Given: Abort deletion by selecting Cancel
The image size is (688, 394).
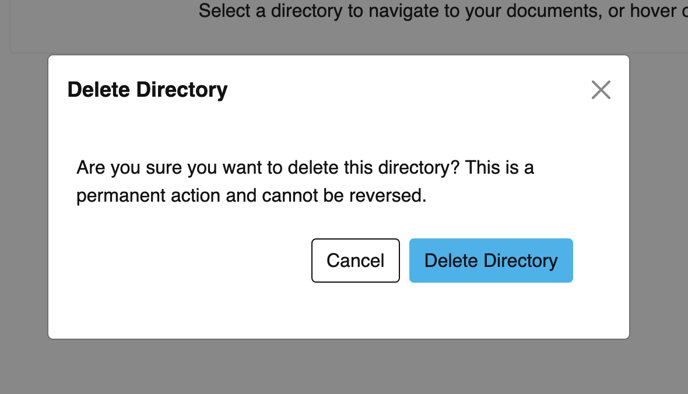Looking at the screenshot, I should (x=355, y=261).
